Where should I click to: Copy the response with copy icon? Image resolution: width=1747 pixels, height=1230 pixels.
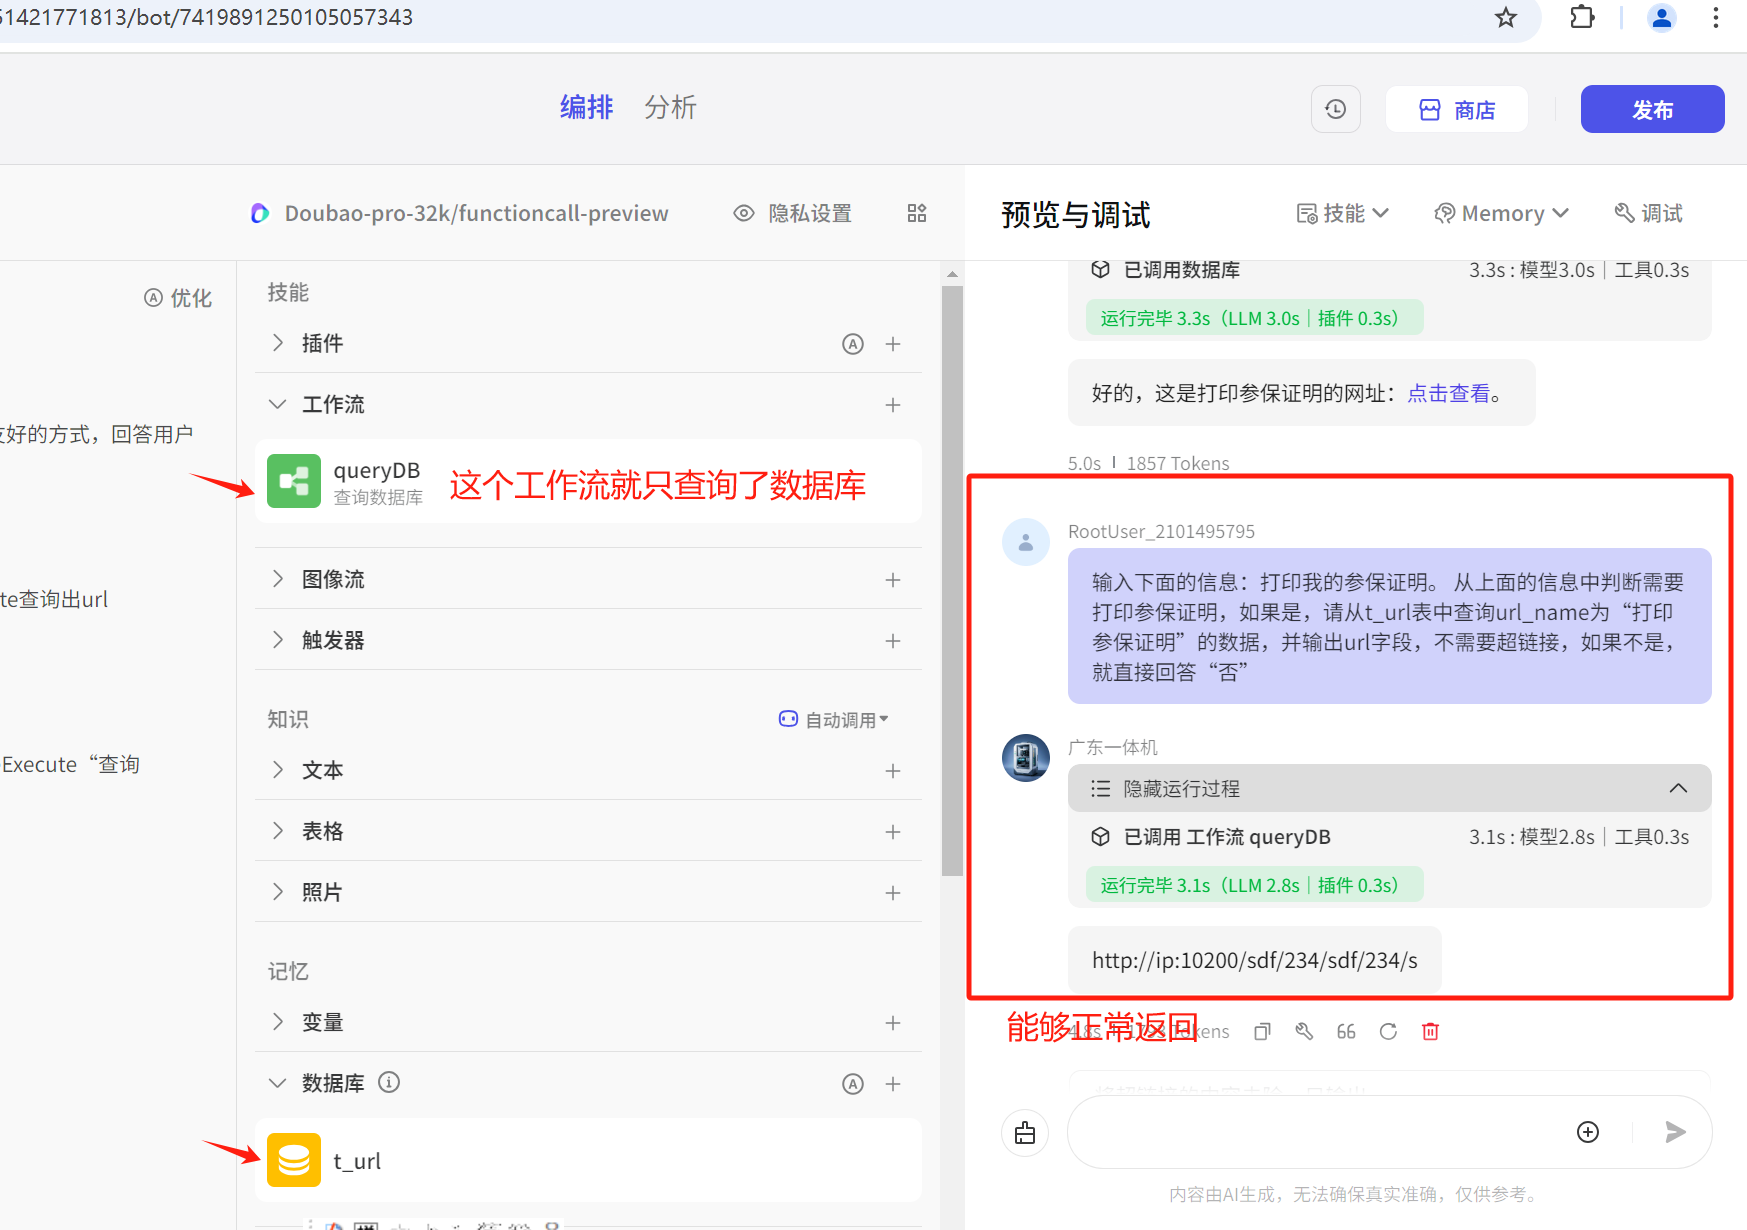pos(1262,1031)
